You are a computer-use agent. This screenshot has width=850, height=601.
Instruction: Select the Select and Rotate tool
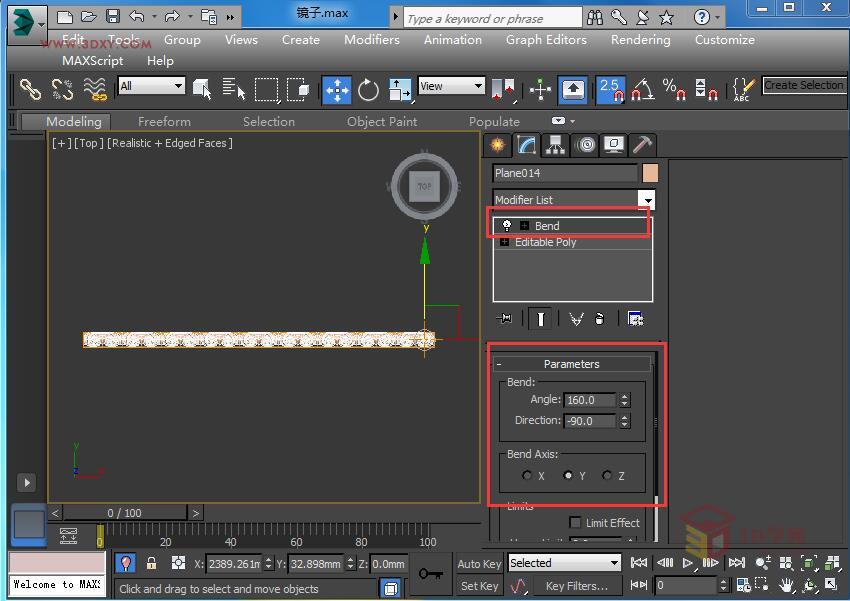368,90
